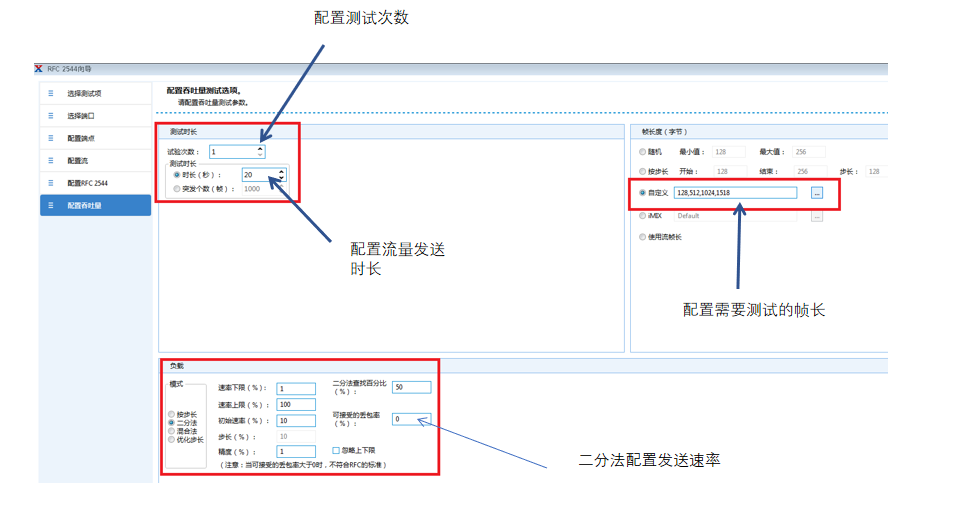
Task: Focus the 时长（秒） value field showing 20
Action: (x=260, y=175)
